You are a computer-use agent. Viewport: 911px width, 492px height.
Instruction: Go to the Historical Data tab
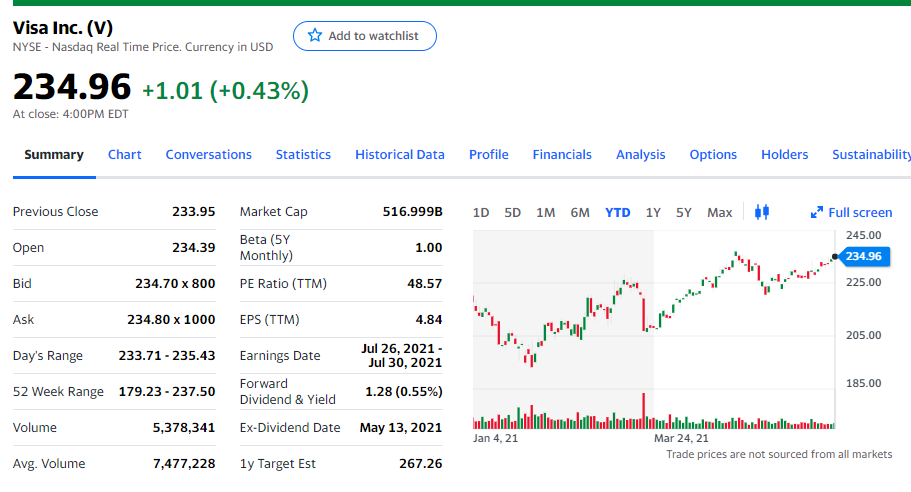pos(399,154)
